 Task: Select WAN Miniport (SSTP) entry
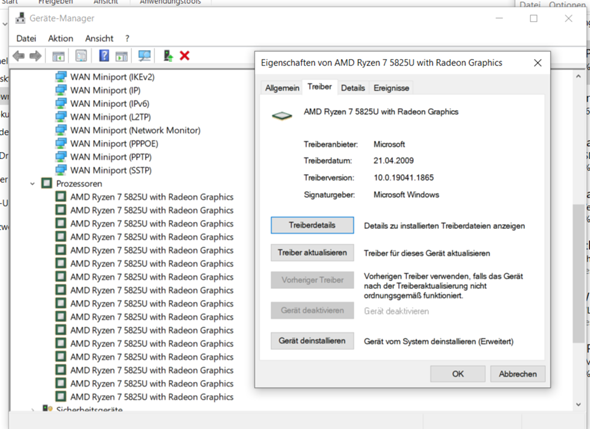(111, 170)
